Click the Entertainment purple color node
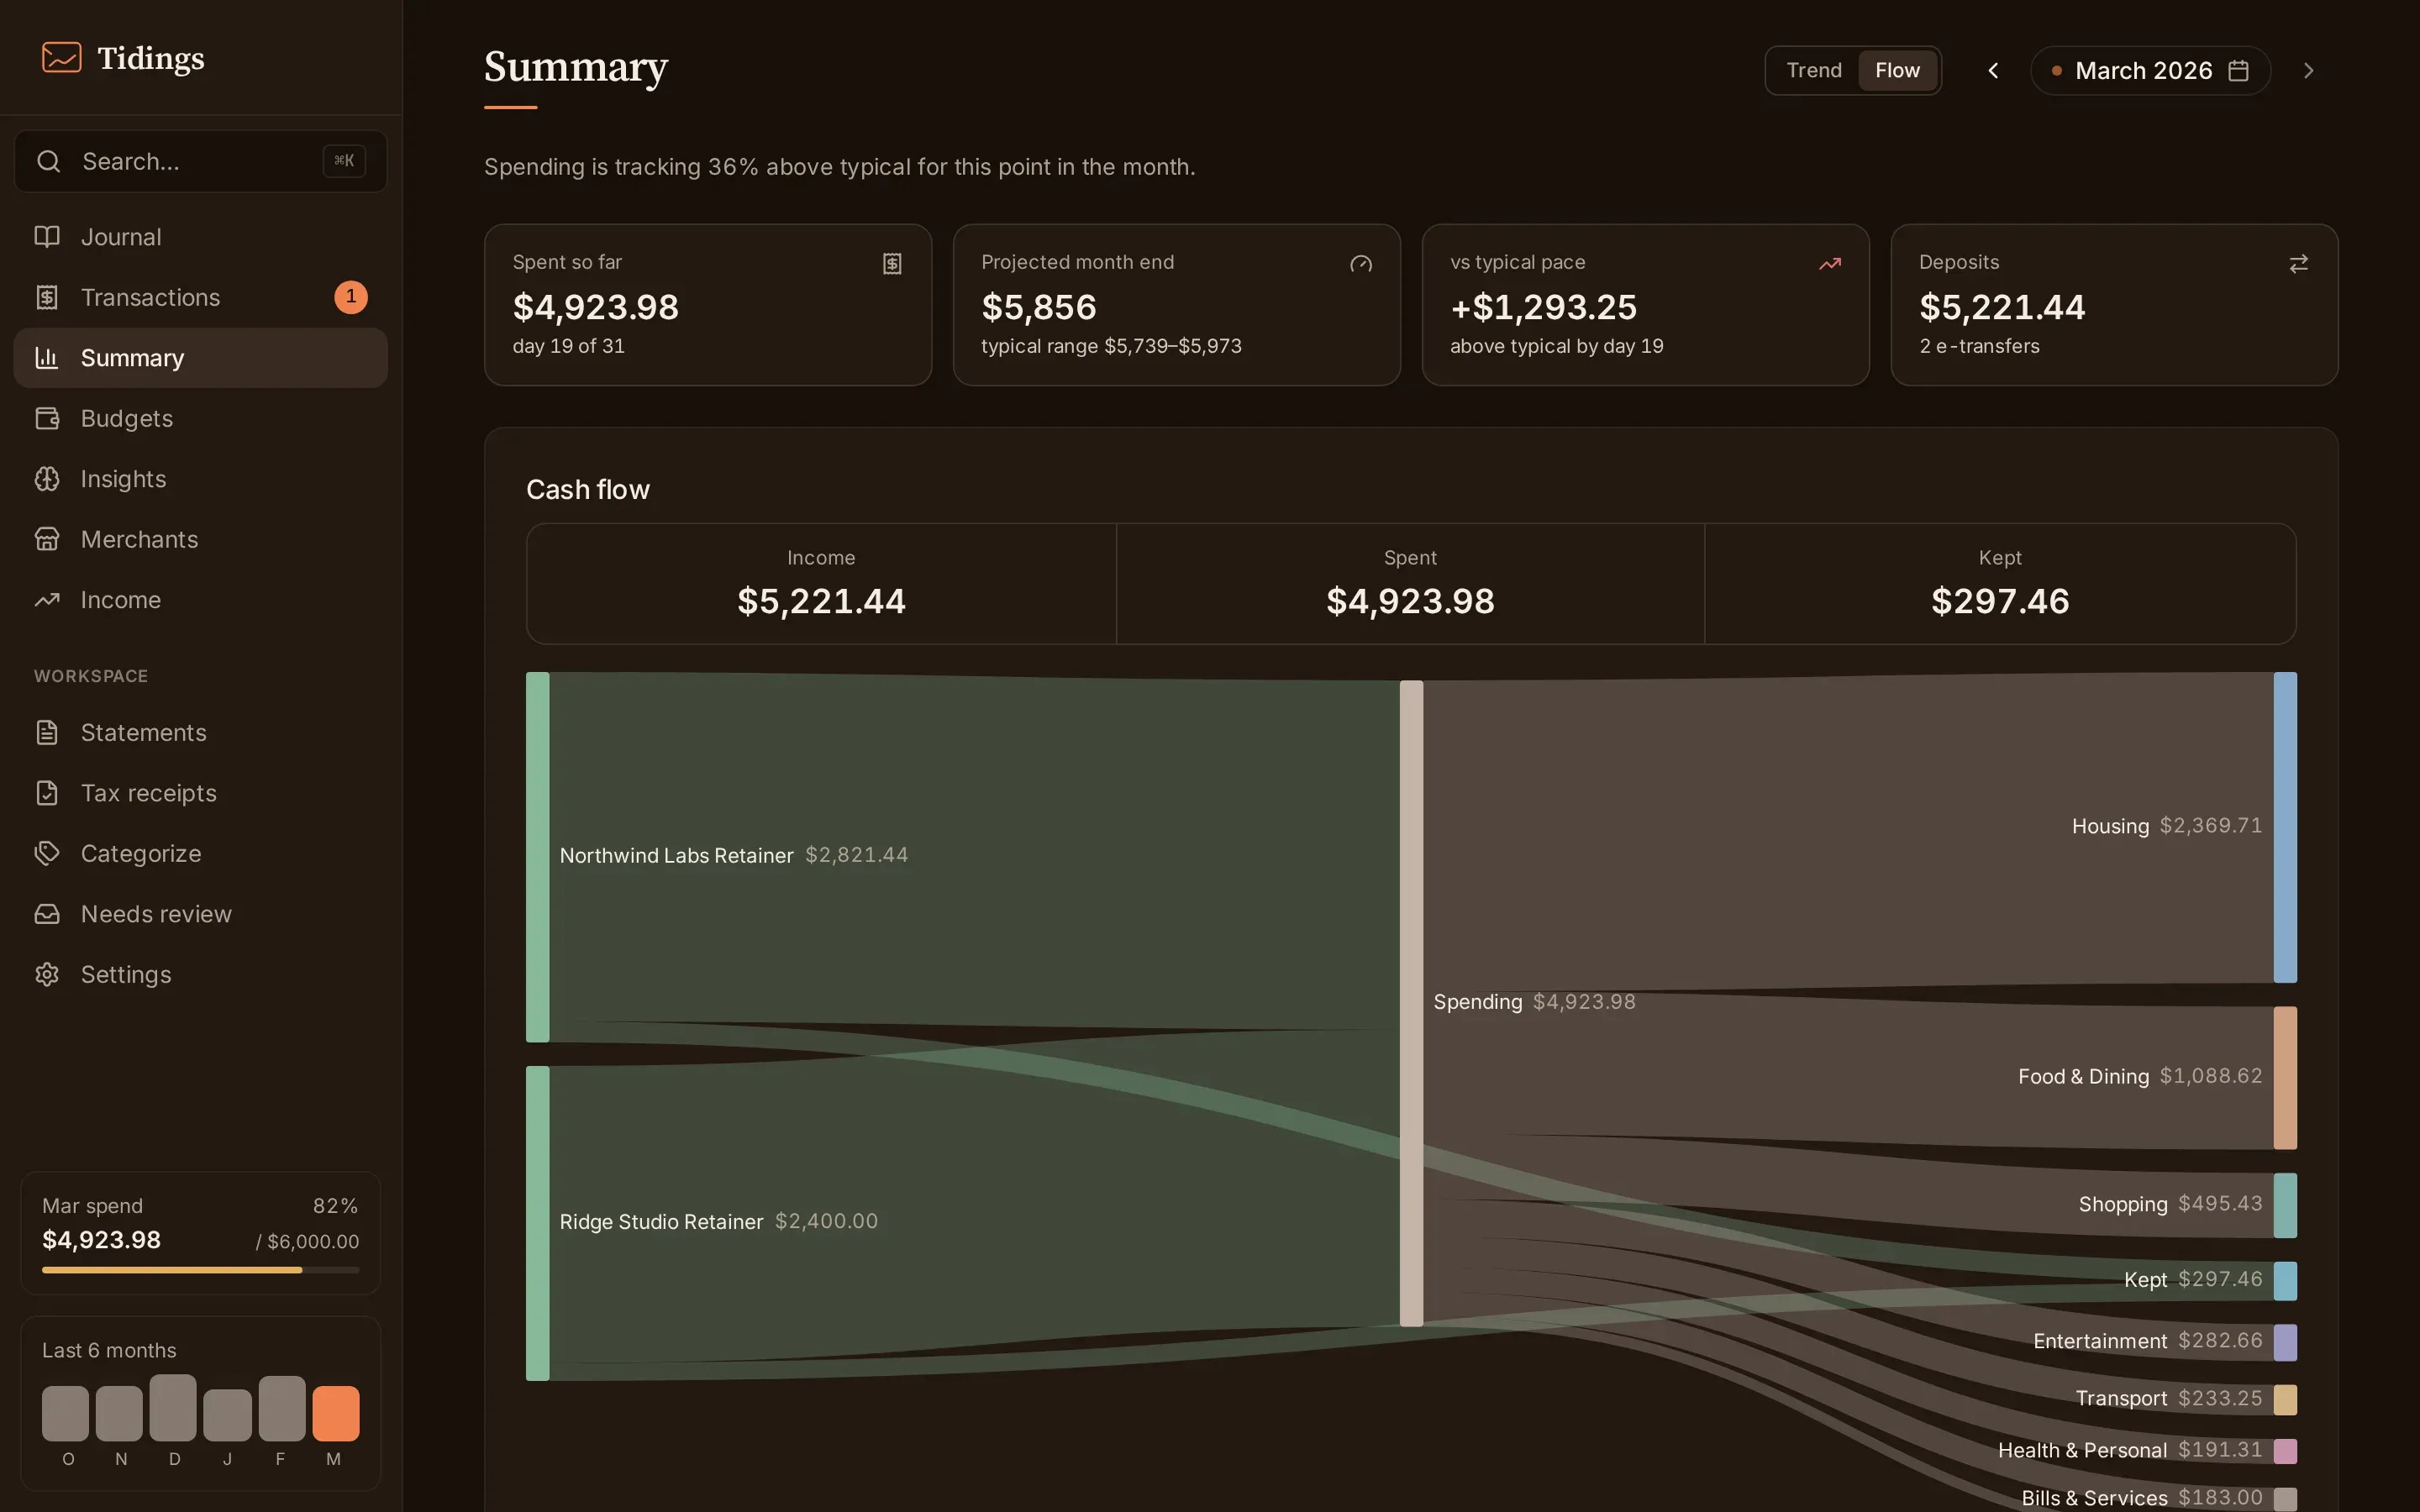 tap(2285, 1342)
